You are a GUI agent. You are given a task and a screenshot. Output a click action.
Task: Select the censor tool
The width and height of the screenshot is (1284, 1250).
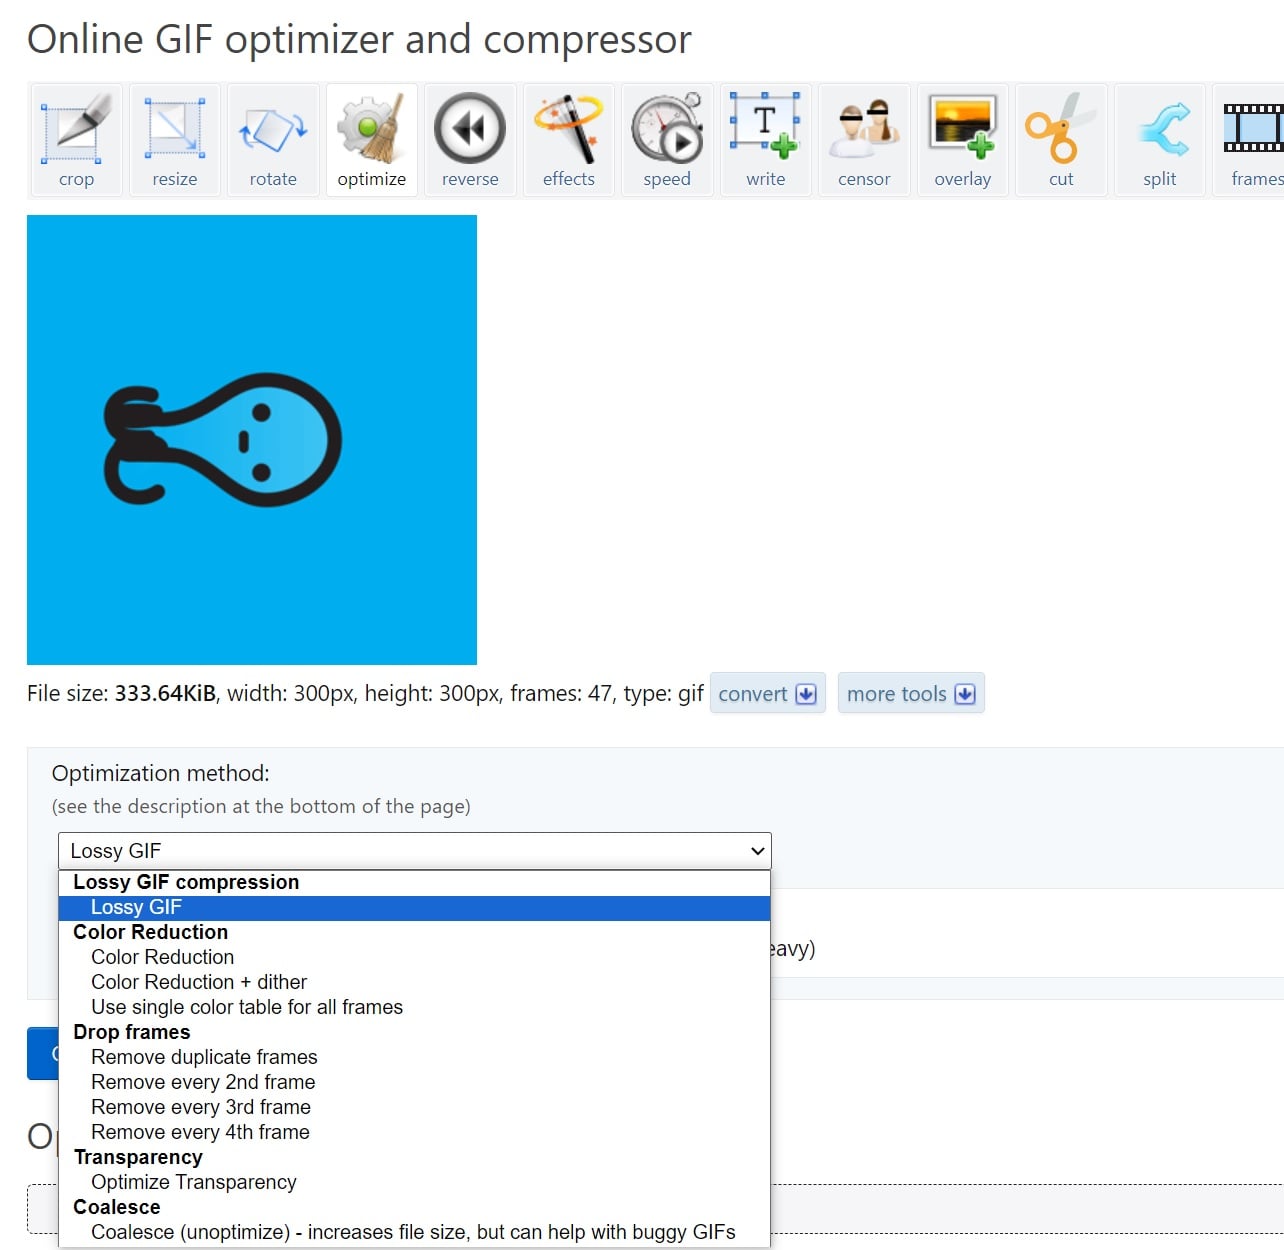pyautogui.click(x=864, y=141)
